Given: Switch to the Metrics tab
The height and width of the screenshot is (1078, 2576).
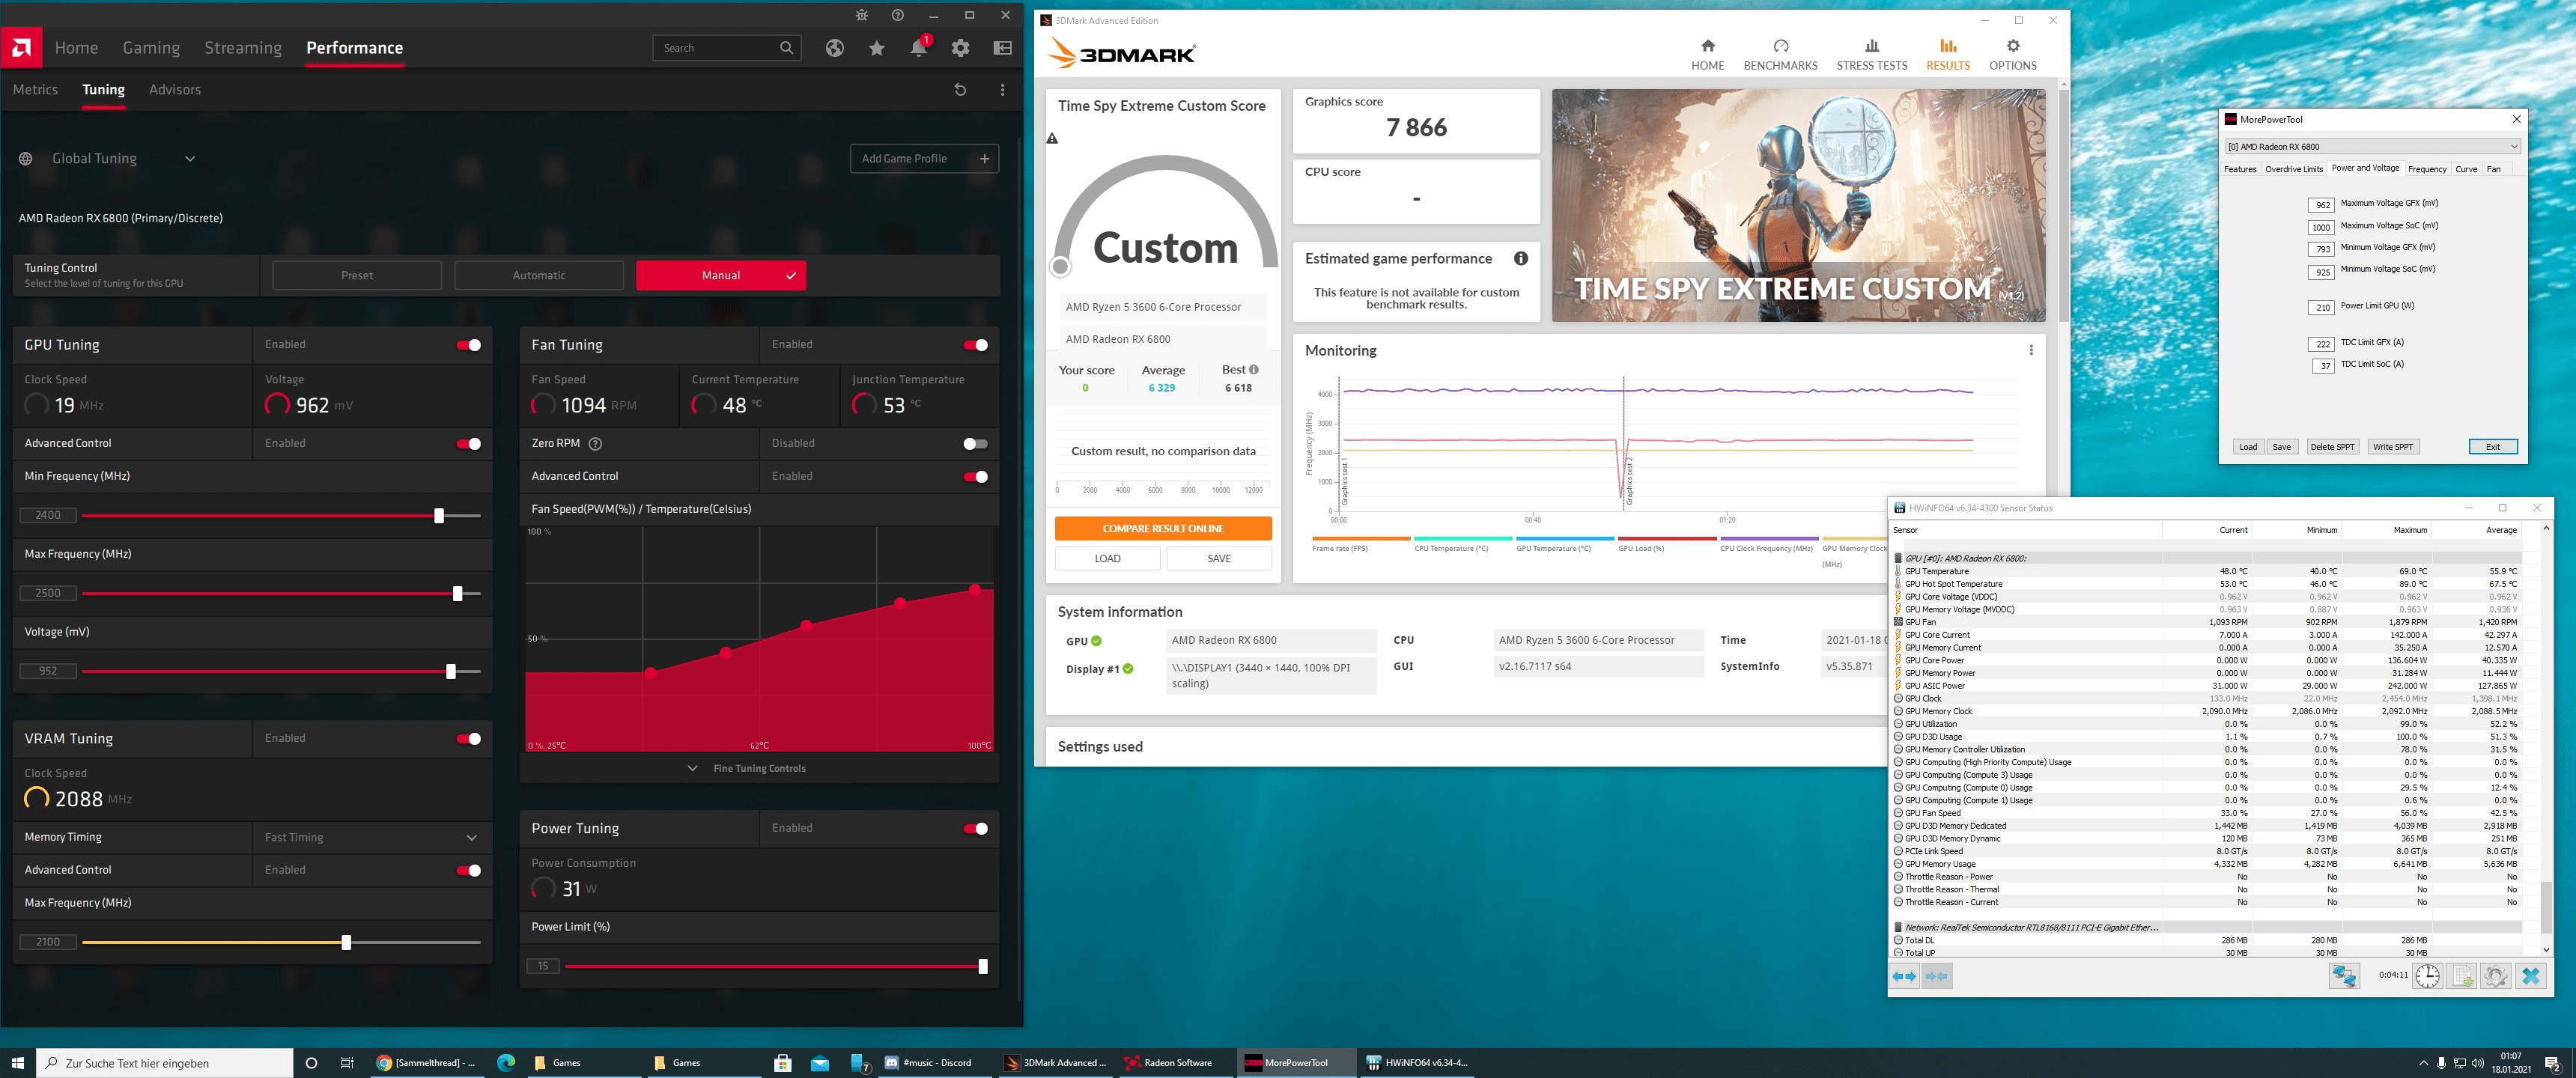Looking at the screenshot, I should pyautogui.click(x=35, y=90).
